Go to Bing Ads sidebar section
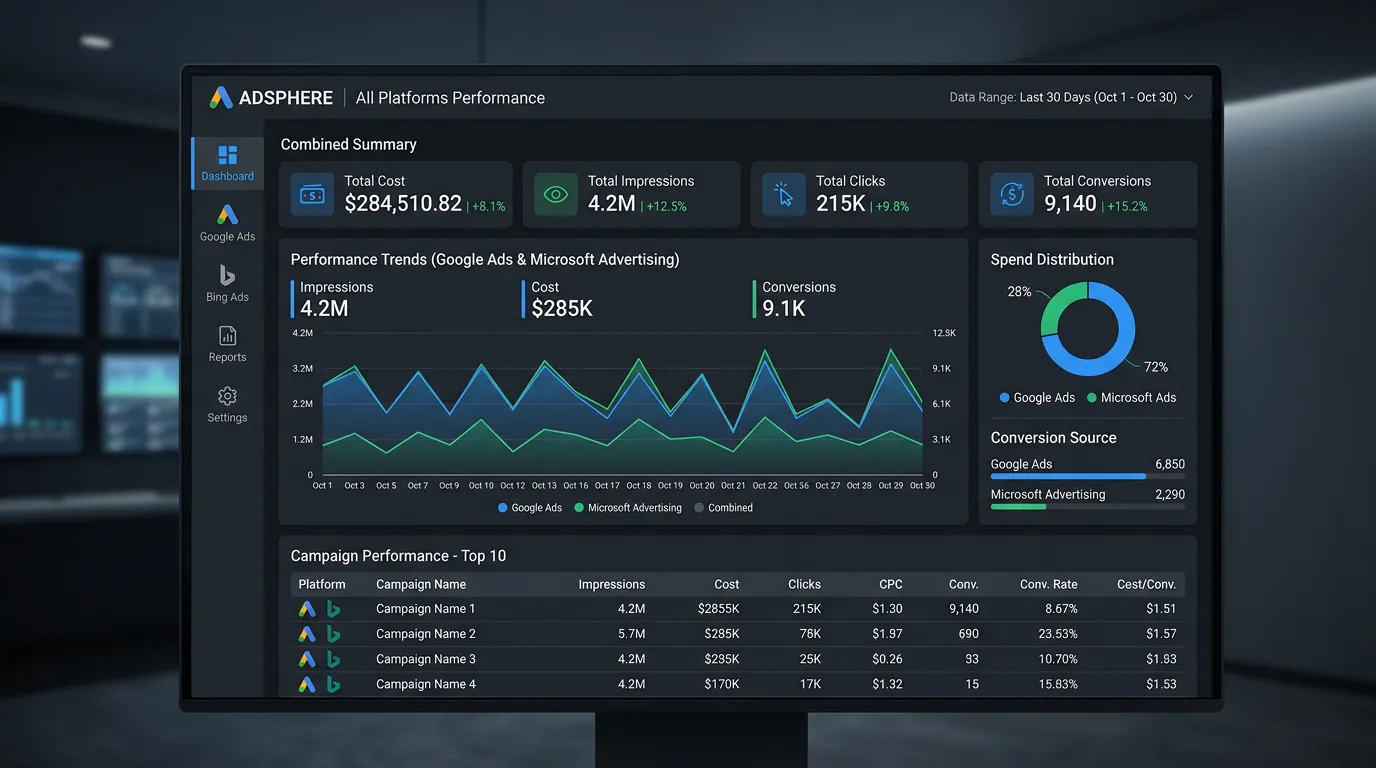 [x=228, y=283]
